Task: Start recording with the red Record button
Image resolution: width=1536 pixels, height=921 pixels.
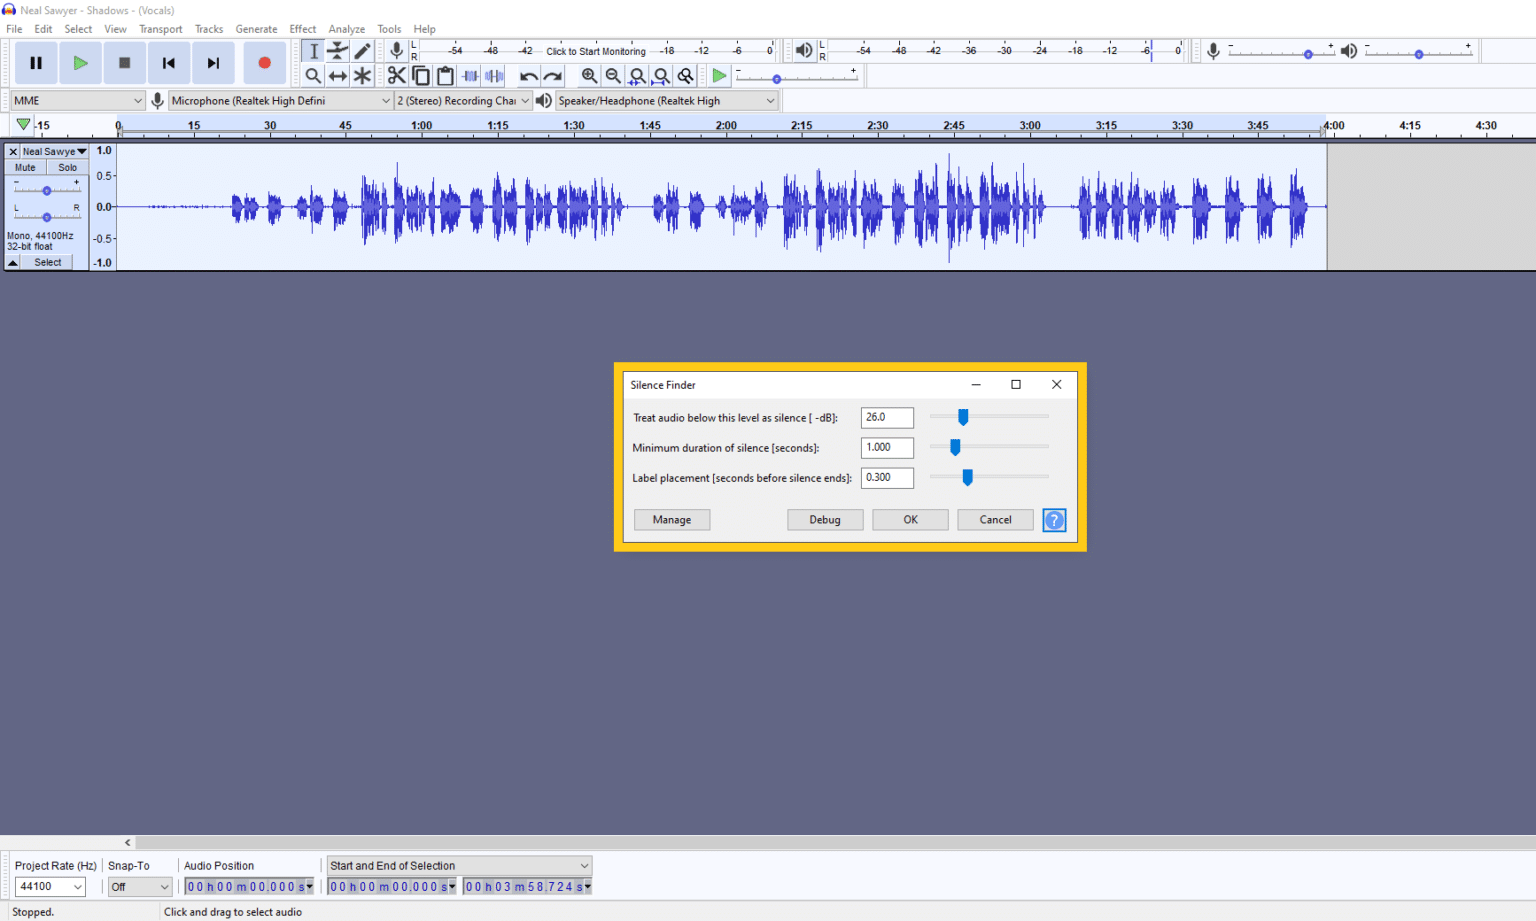Action: [263, 62]
